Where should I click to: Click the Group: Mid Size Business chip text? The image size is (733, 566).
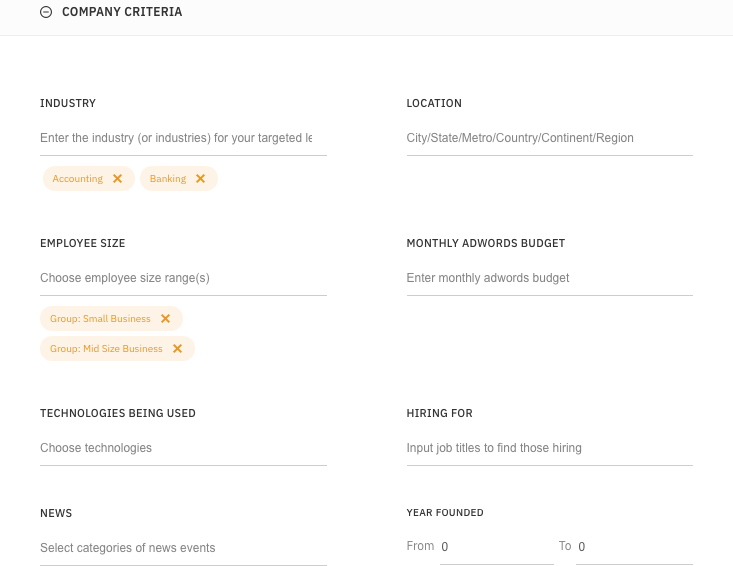pyautogui.click(x=106, y=349)
